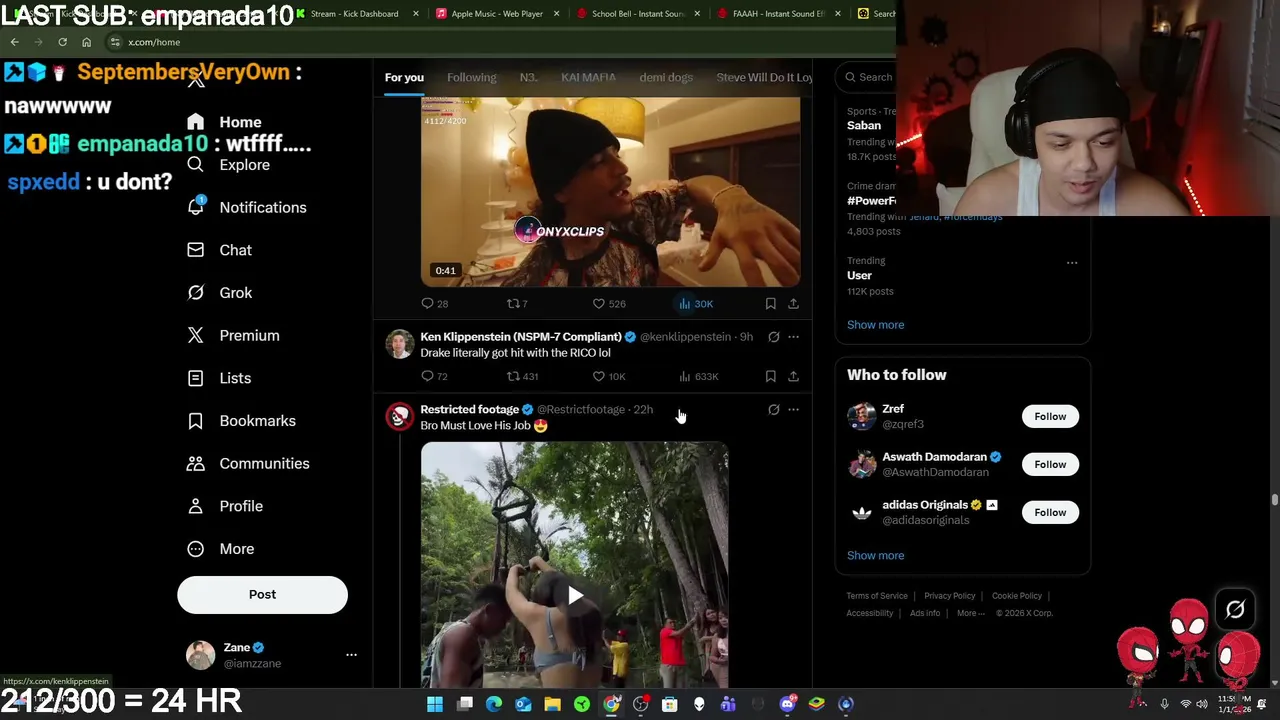Reply to Ken Klippenstein's post
1280x720 pixels.
(434, 377)
